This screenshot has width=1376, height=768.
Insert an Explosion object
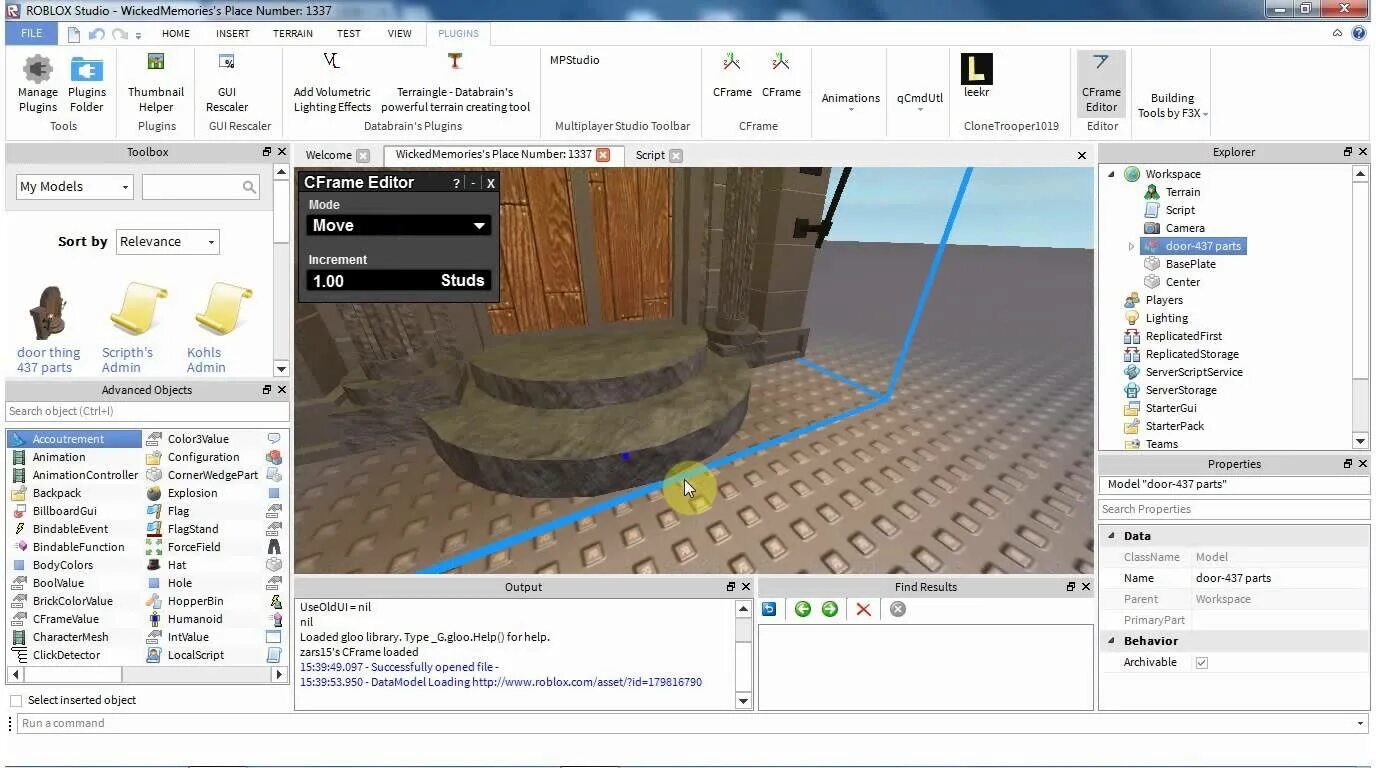tap(181, 493)
